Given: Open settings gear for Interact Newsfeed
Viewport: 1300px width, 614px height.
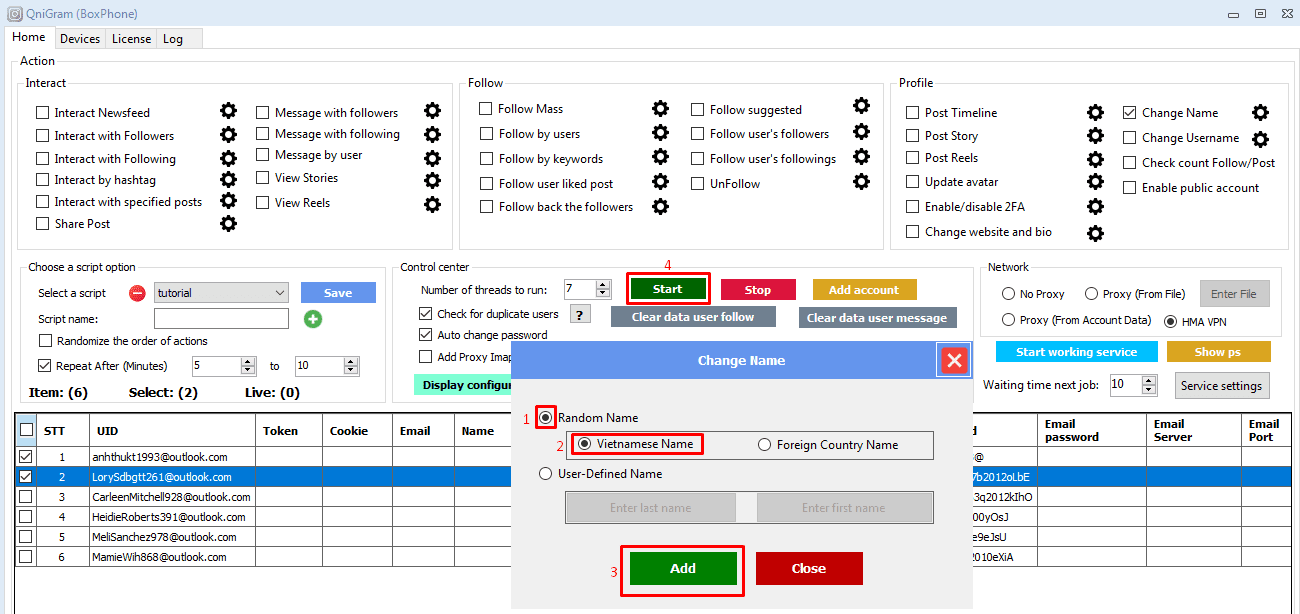Looking at the screenshot, I should coord(228,111).
